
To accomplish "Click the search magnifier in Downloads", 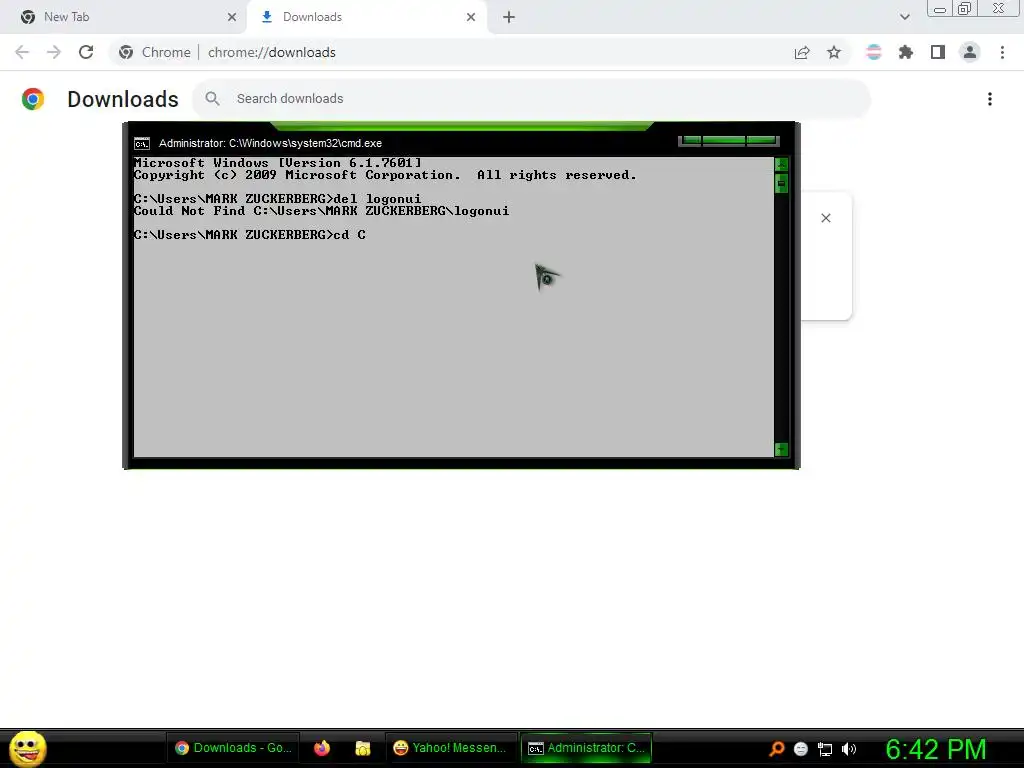I will 212,99.
